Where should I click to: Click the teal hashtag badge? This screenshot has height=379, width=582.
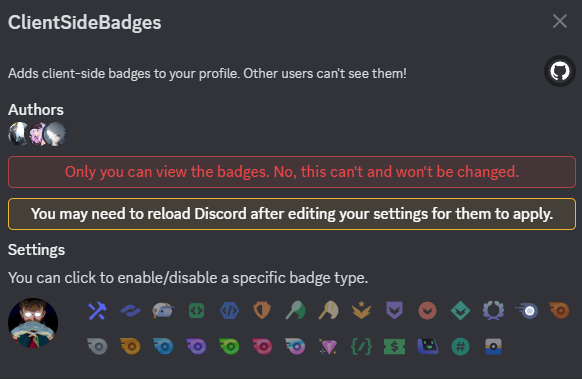point(460,347)
